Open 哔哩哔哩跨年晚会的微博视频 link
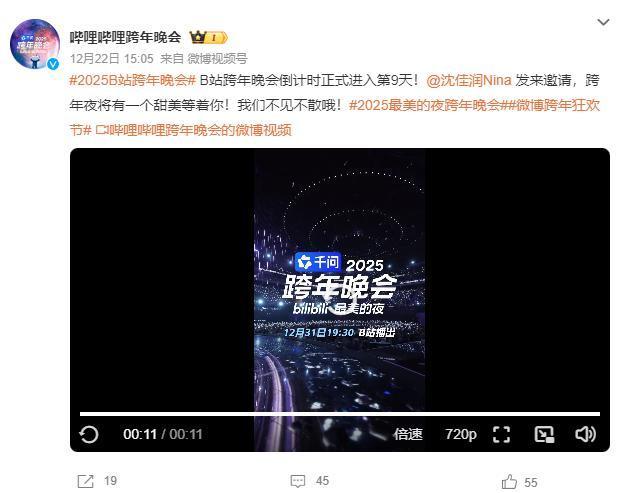 [x=193, y=130]
